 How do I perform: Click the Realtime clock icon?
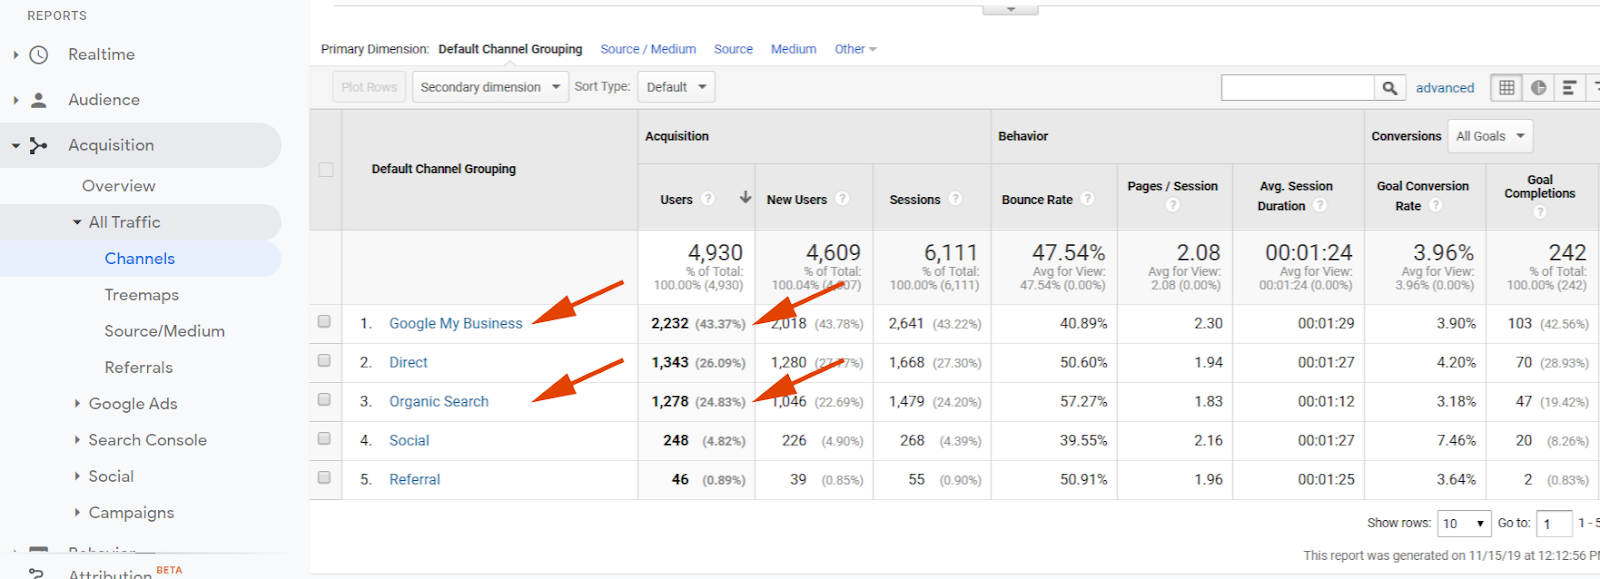pos(39,55)
